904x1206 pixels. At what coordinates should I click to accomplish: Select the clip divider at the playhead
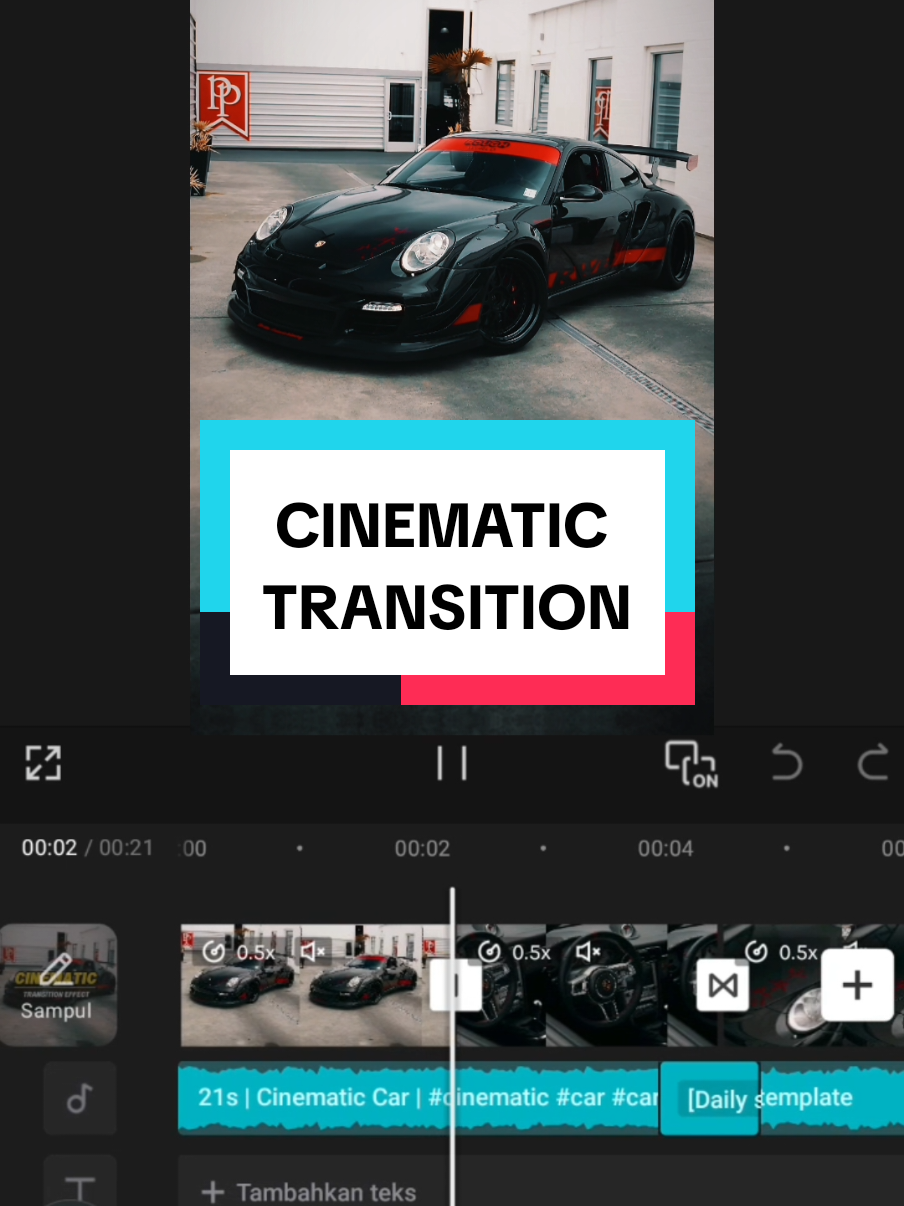click(455, 986)
